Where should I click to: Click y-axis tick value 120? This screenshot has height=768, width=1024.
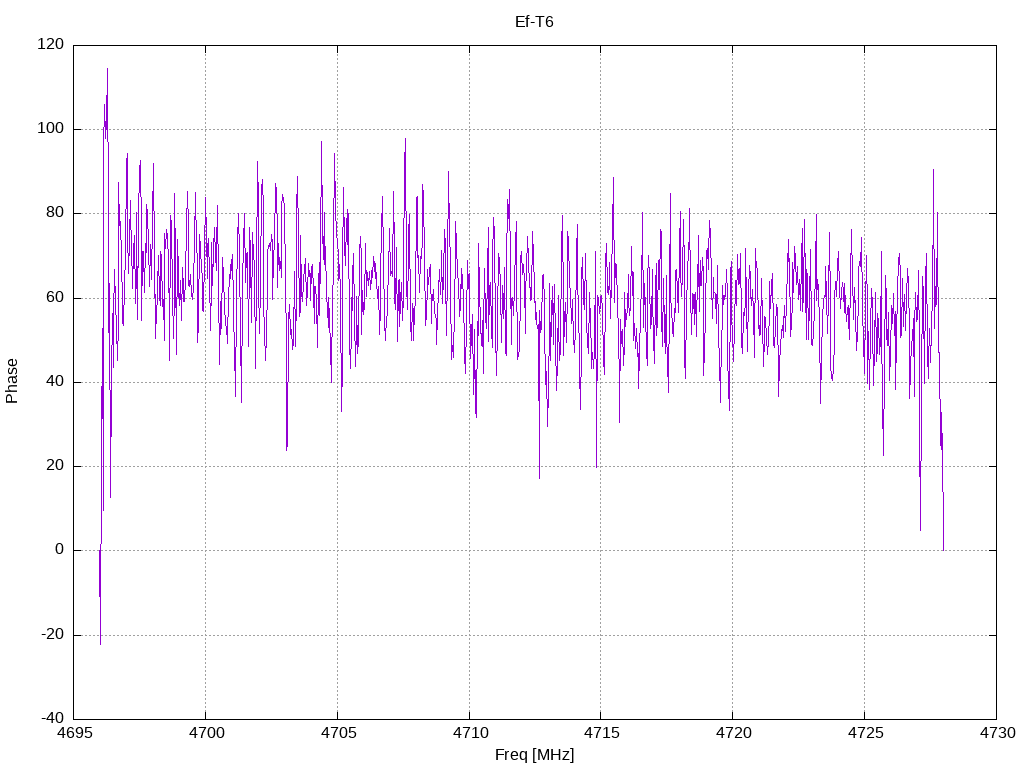51,44
